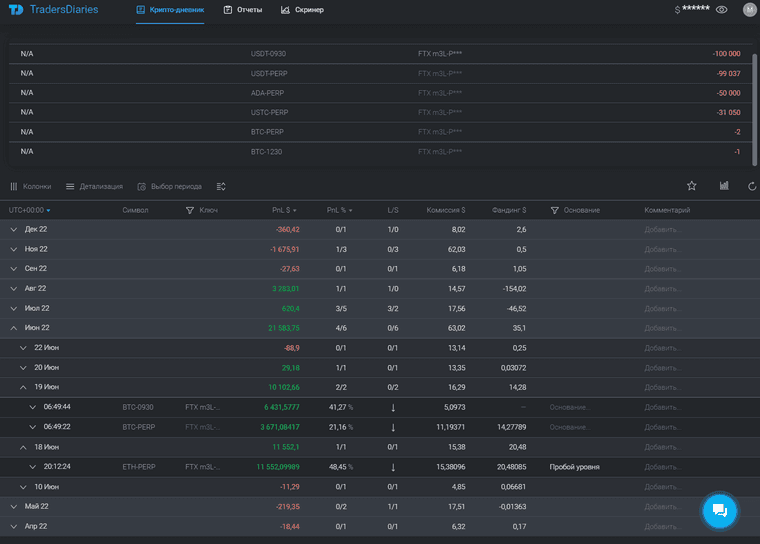Open the UTC+00:00 timezone dropdown
This screenshot has height=544, width=760.
30,210
